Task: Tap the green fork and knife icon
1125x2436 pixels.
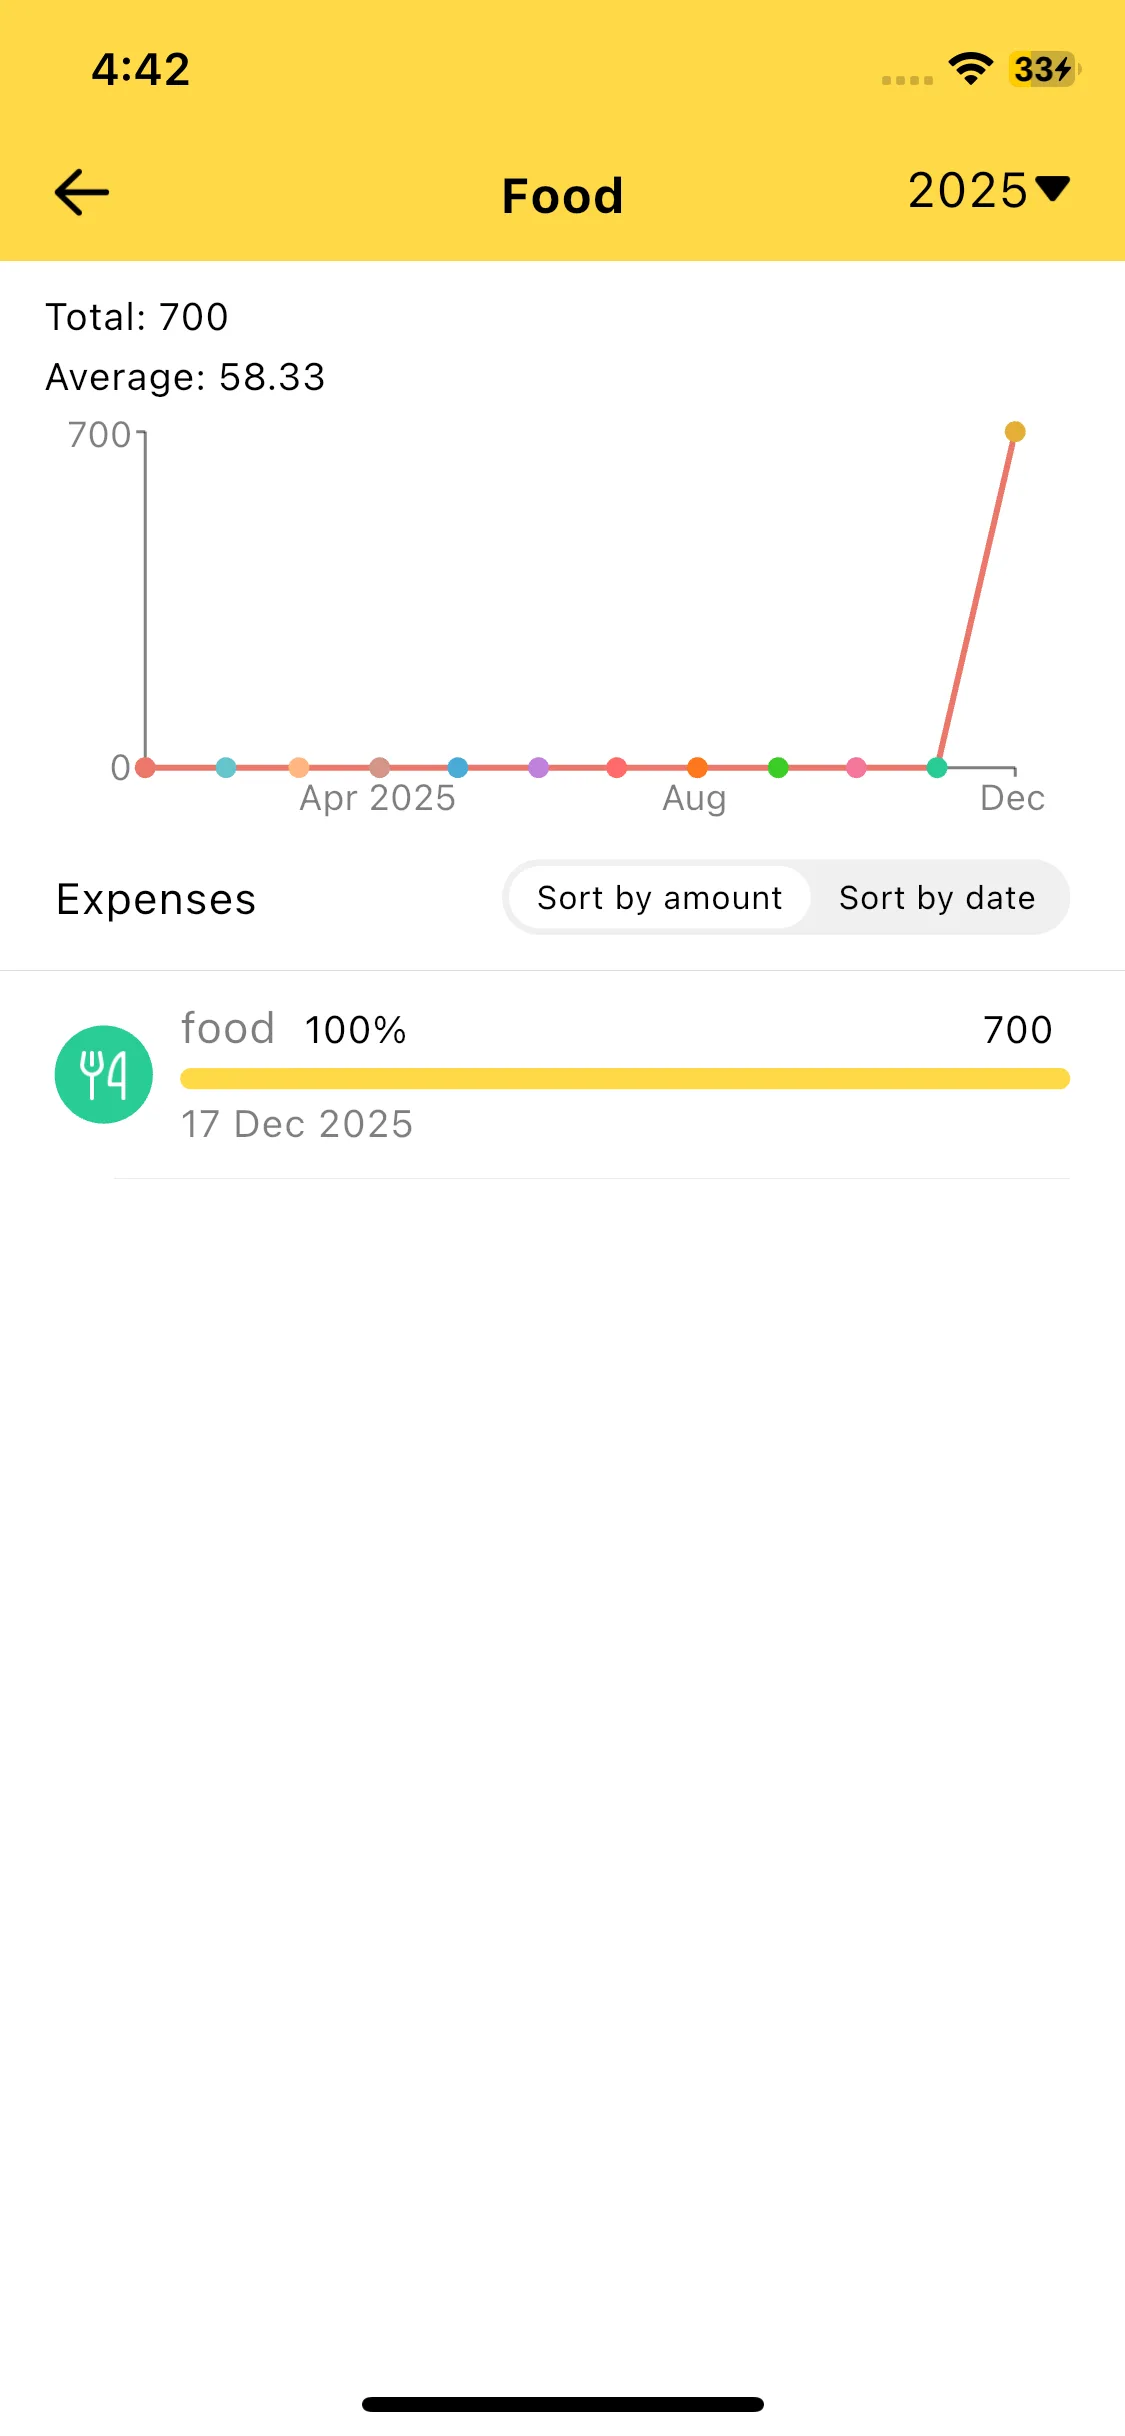Action: [x=104, y=1074]
